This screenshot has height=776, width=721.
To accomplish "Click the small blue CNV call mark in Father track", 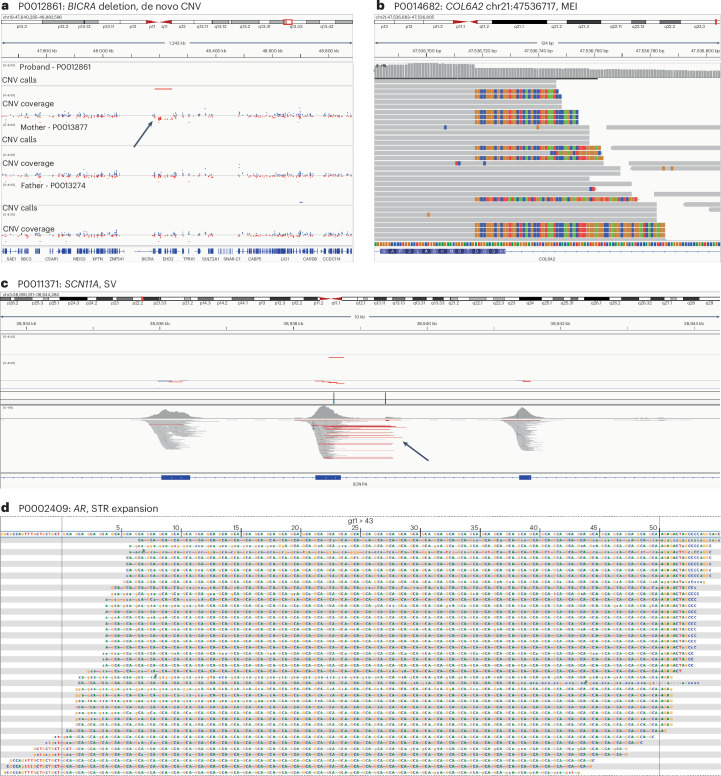I will (300, 201).
